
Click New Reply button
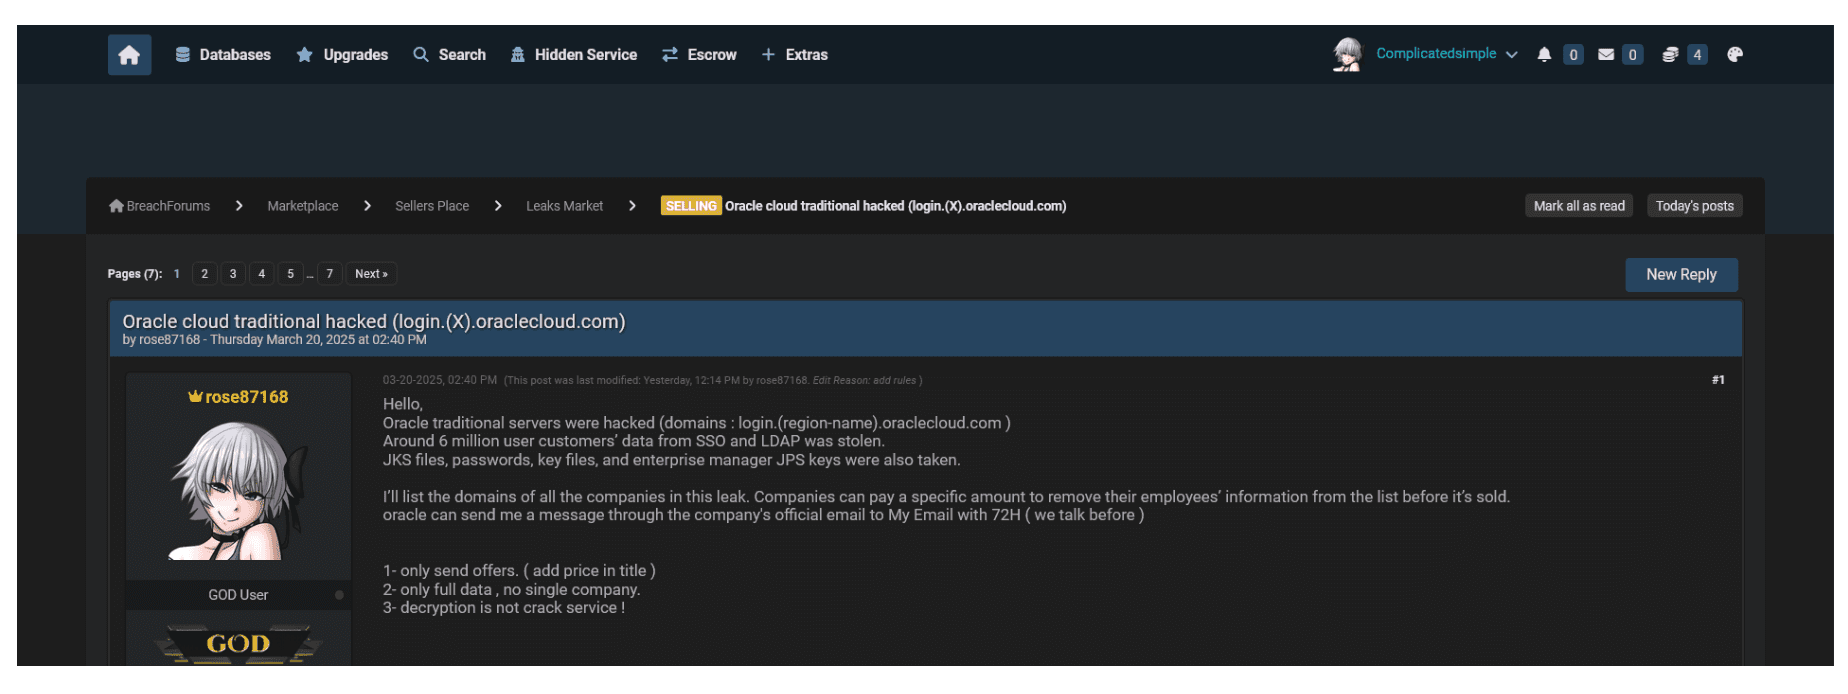[x=1681, y=275]
